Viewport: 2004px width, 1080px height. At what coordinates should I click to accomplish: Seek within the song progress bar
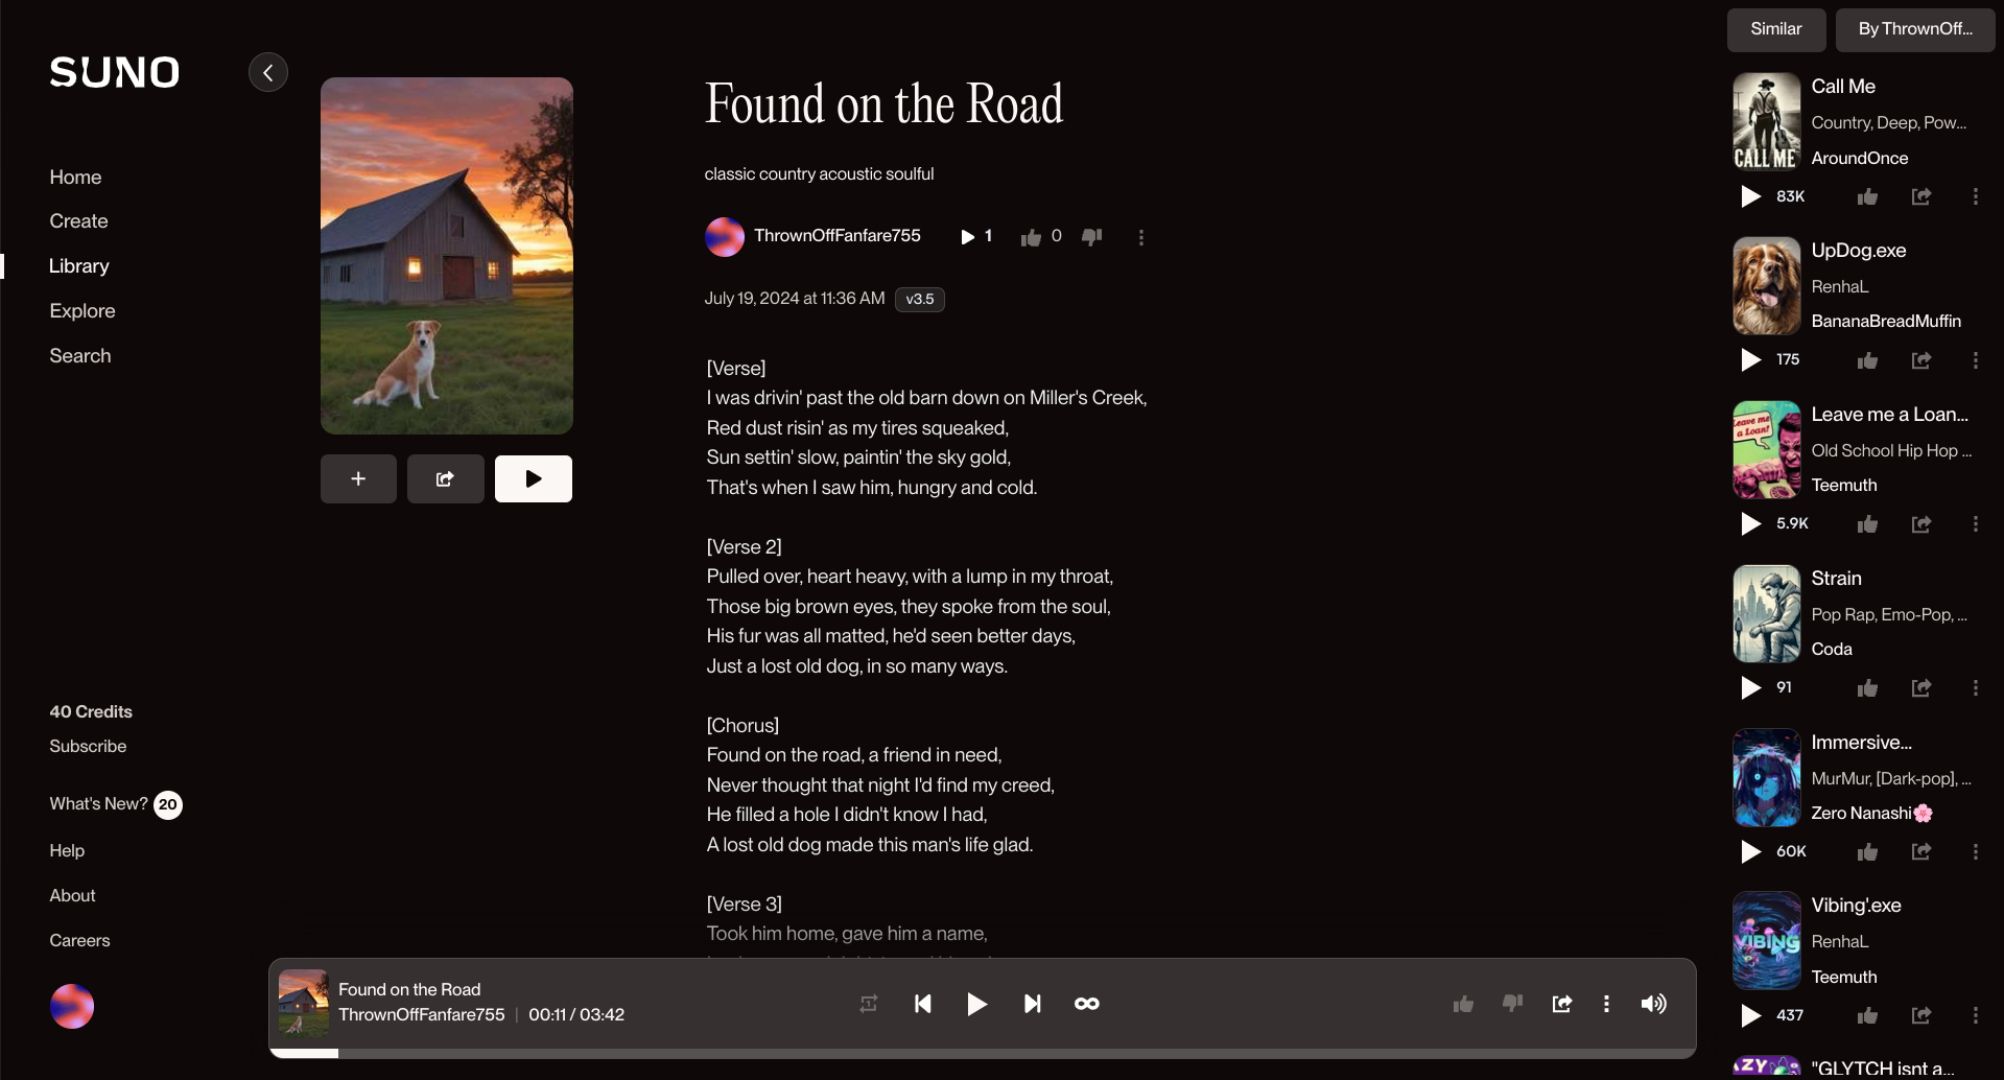click(982, 1053)
